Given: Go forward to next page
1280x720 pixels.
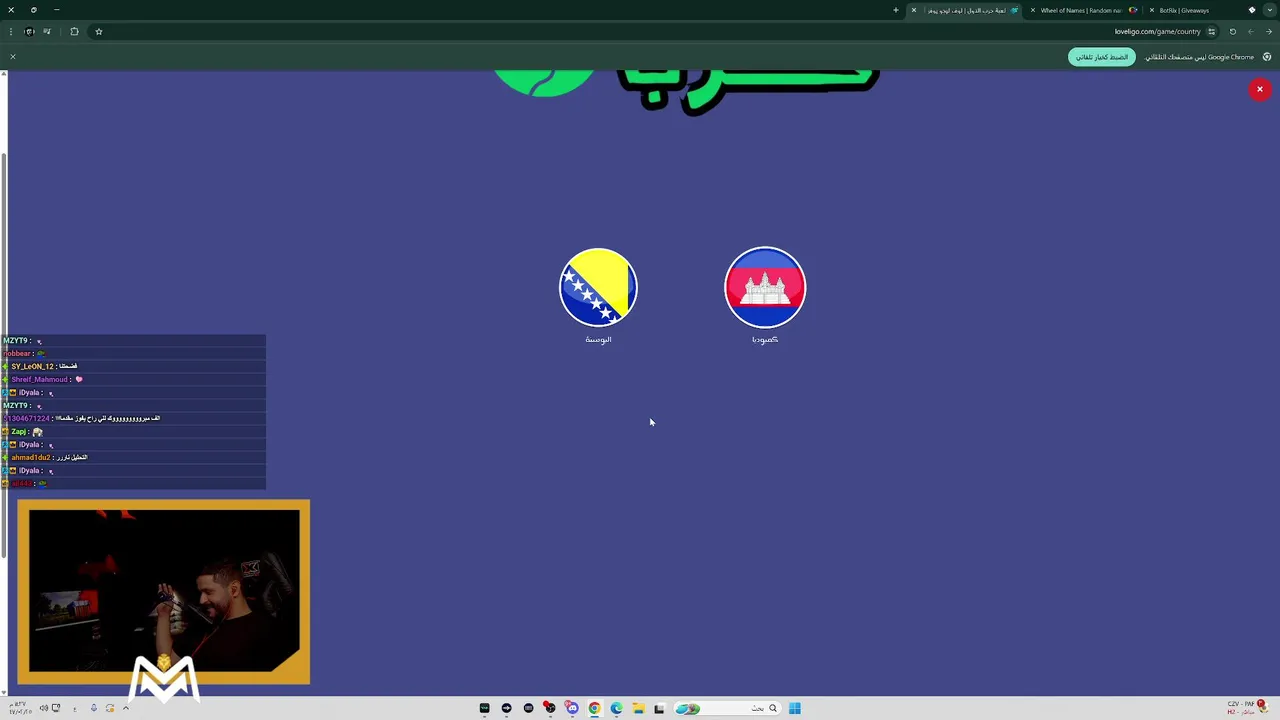Looking at the screenshot, I should [x=1250, y=32].
